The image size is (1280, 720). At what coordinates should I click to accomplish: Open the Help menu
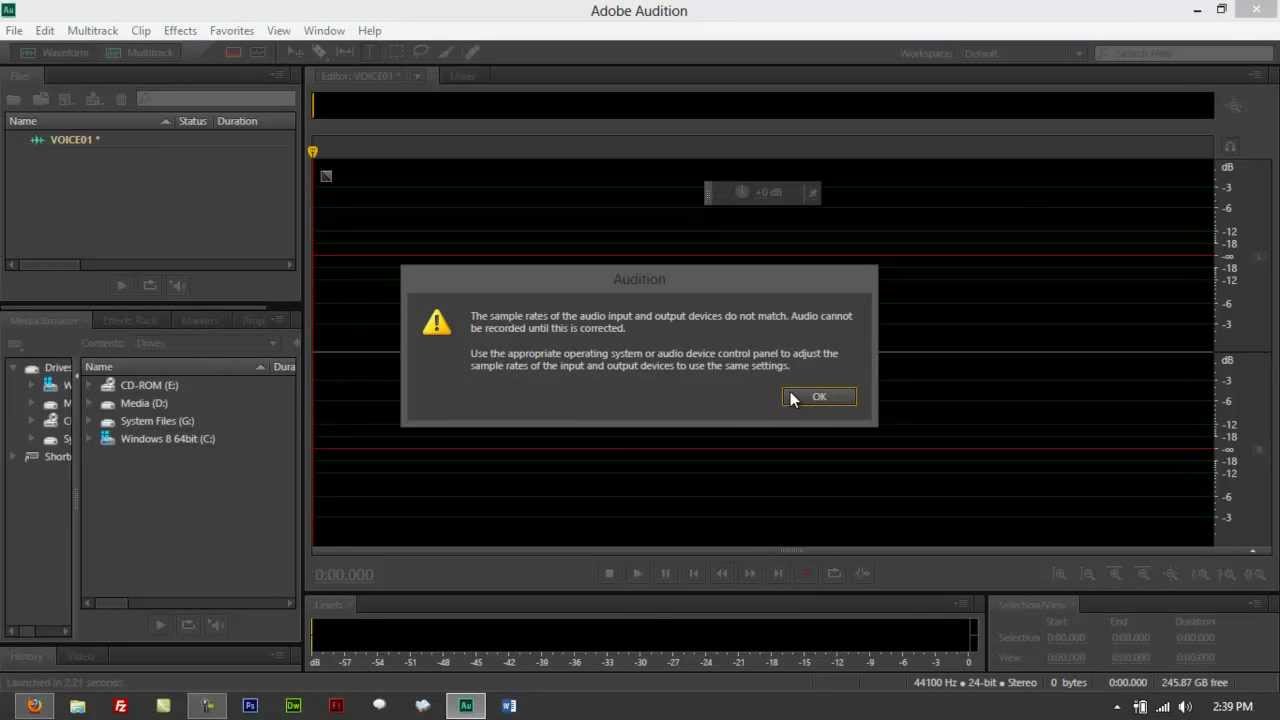[x=370, y=31]
